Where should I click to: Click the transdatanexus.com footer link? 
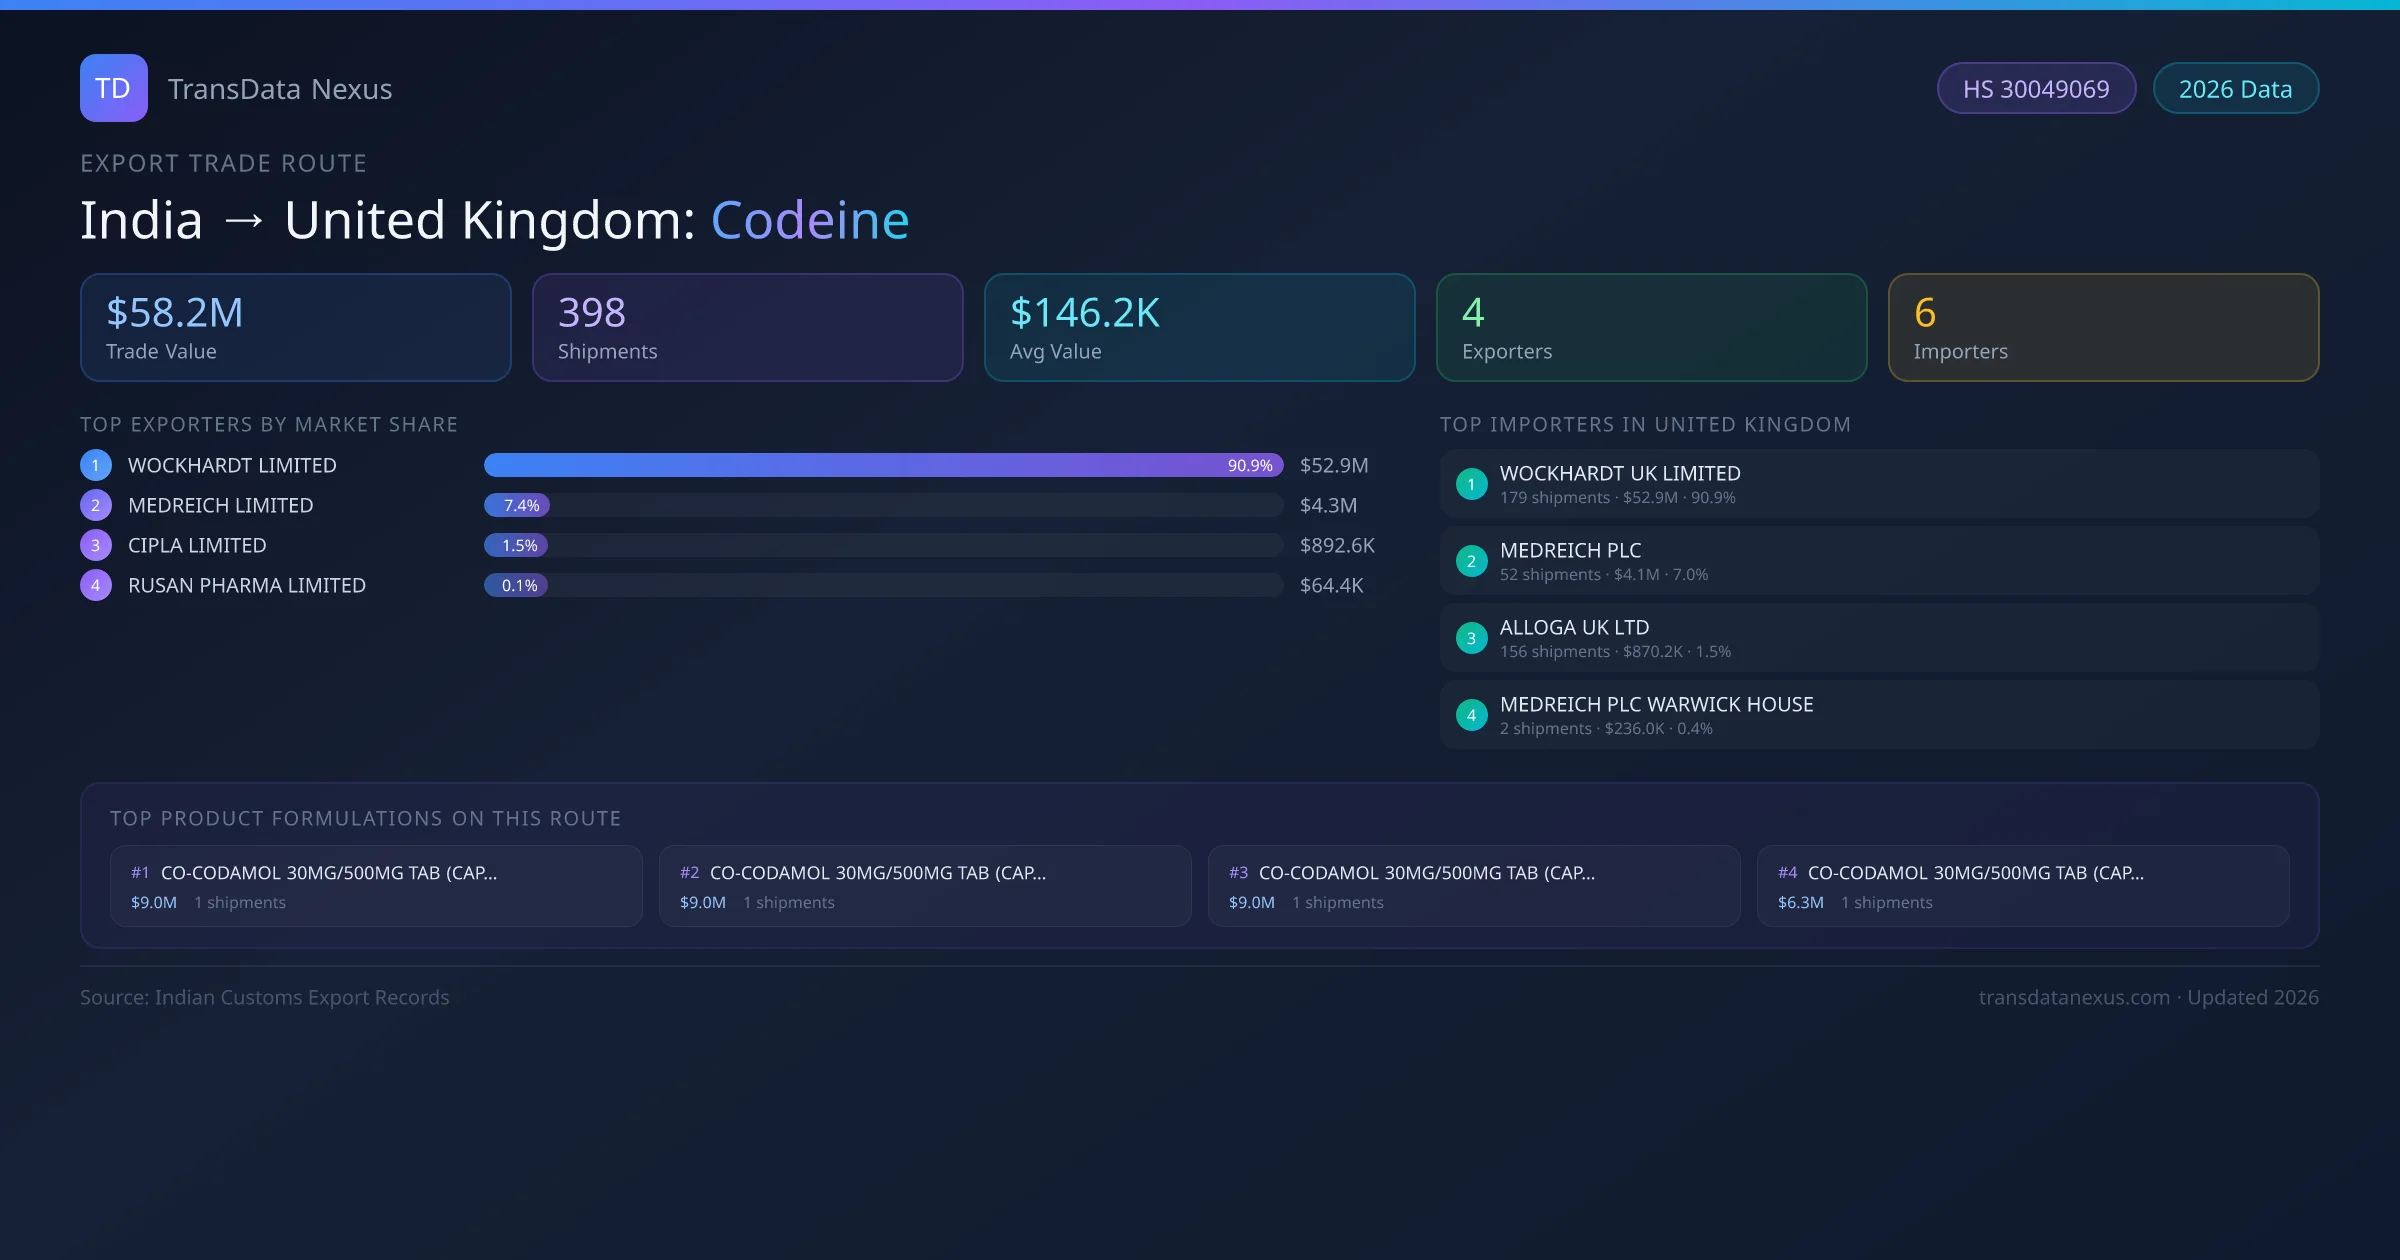2074,997
